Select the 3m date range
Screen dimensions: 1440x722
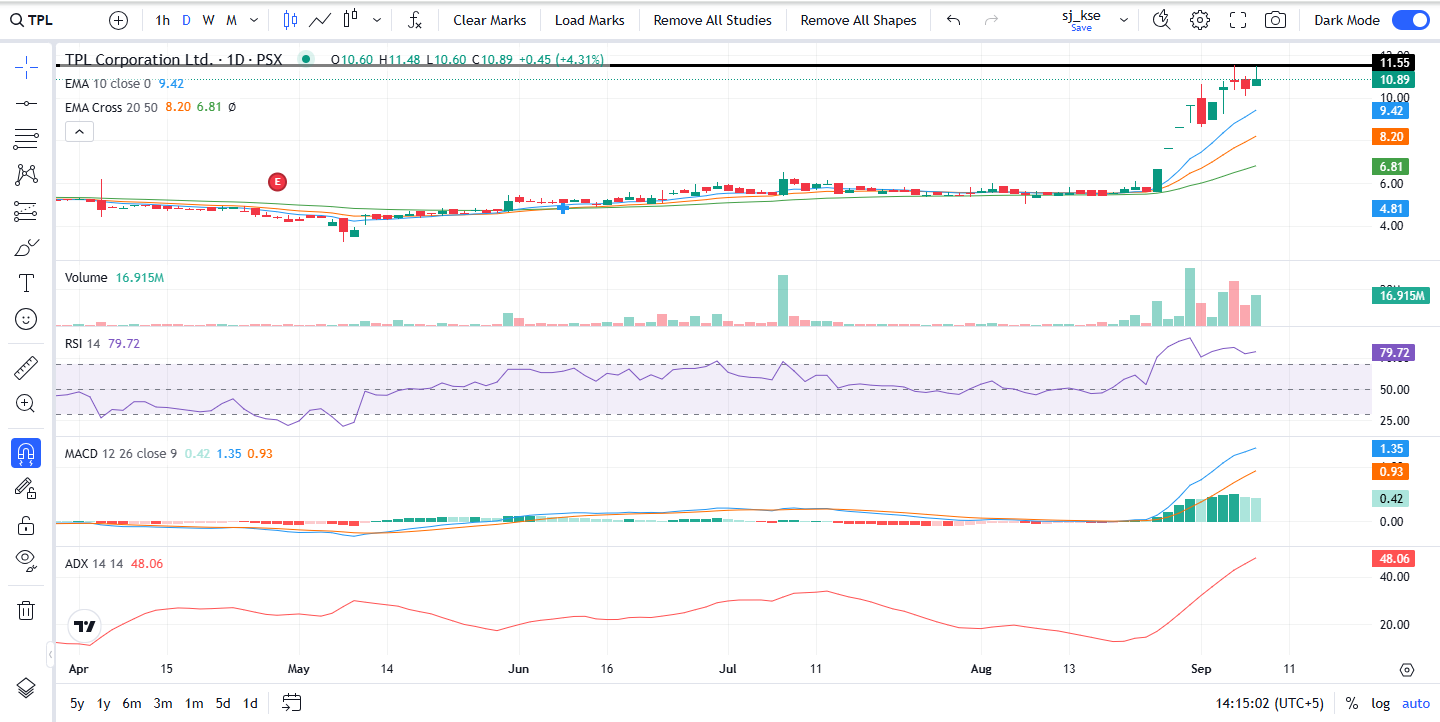tap(163, 703)
